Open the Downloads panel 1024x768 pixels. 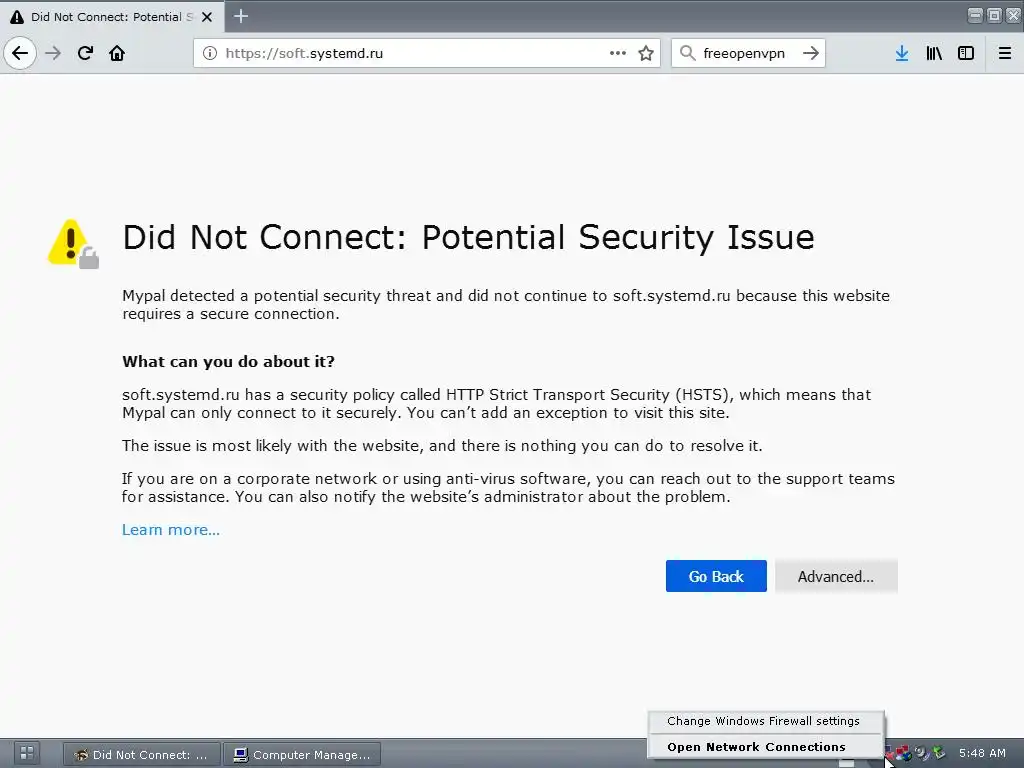coord(901,54)
